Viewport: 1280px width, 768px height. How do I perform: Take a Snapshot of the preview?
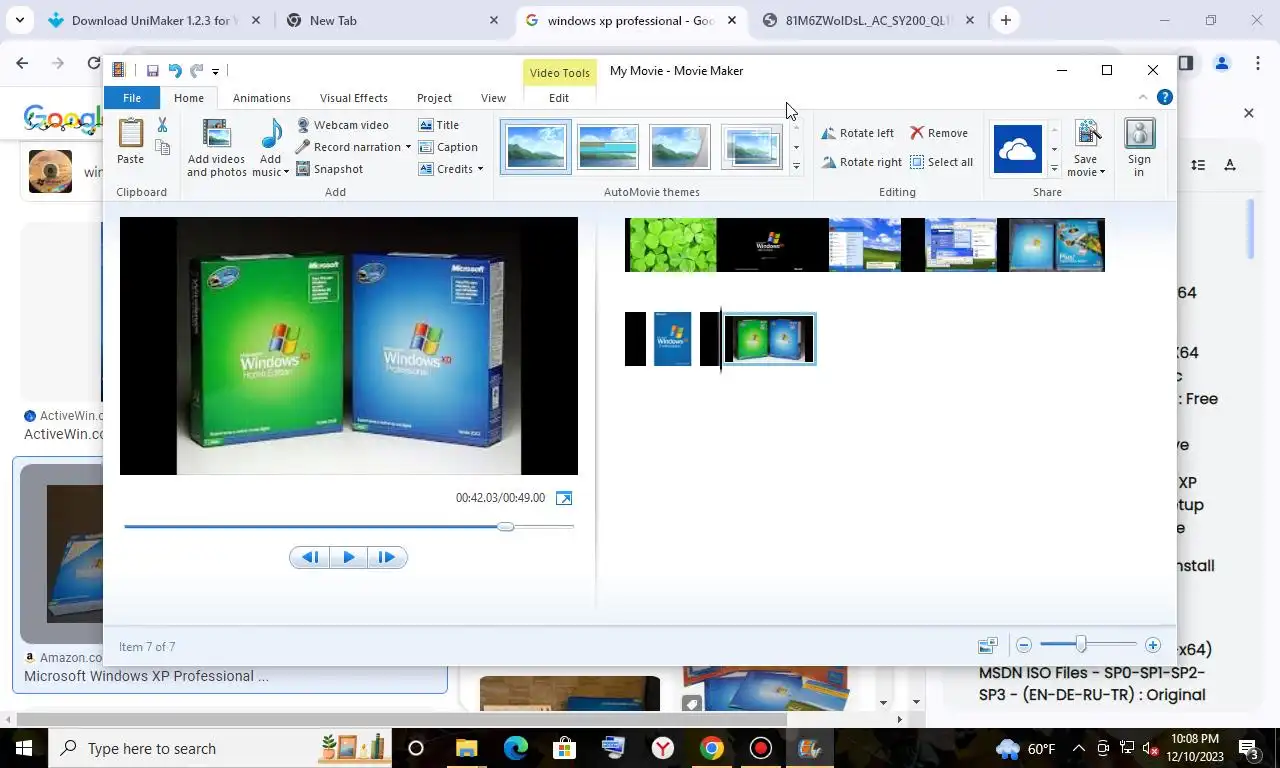(x=330, y=169)
